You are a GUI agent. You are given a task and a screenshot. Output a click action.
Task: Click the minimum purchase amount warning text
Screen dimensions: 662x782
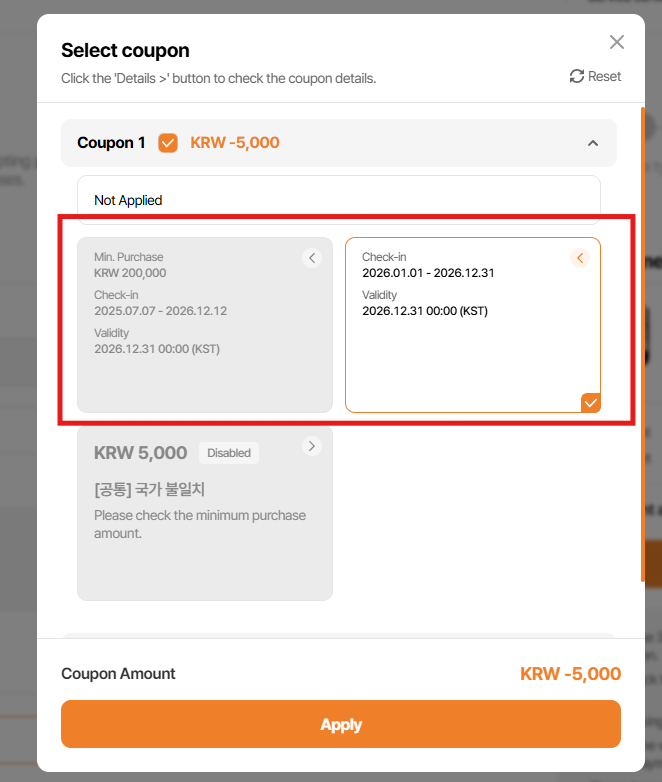(200, 524)
